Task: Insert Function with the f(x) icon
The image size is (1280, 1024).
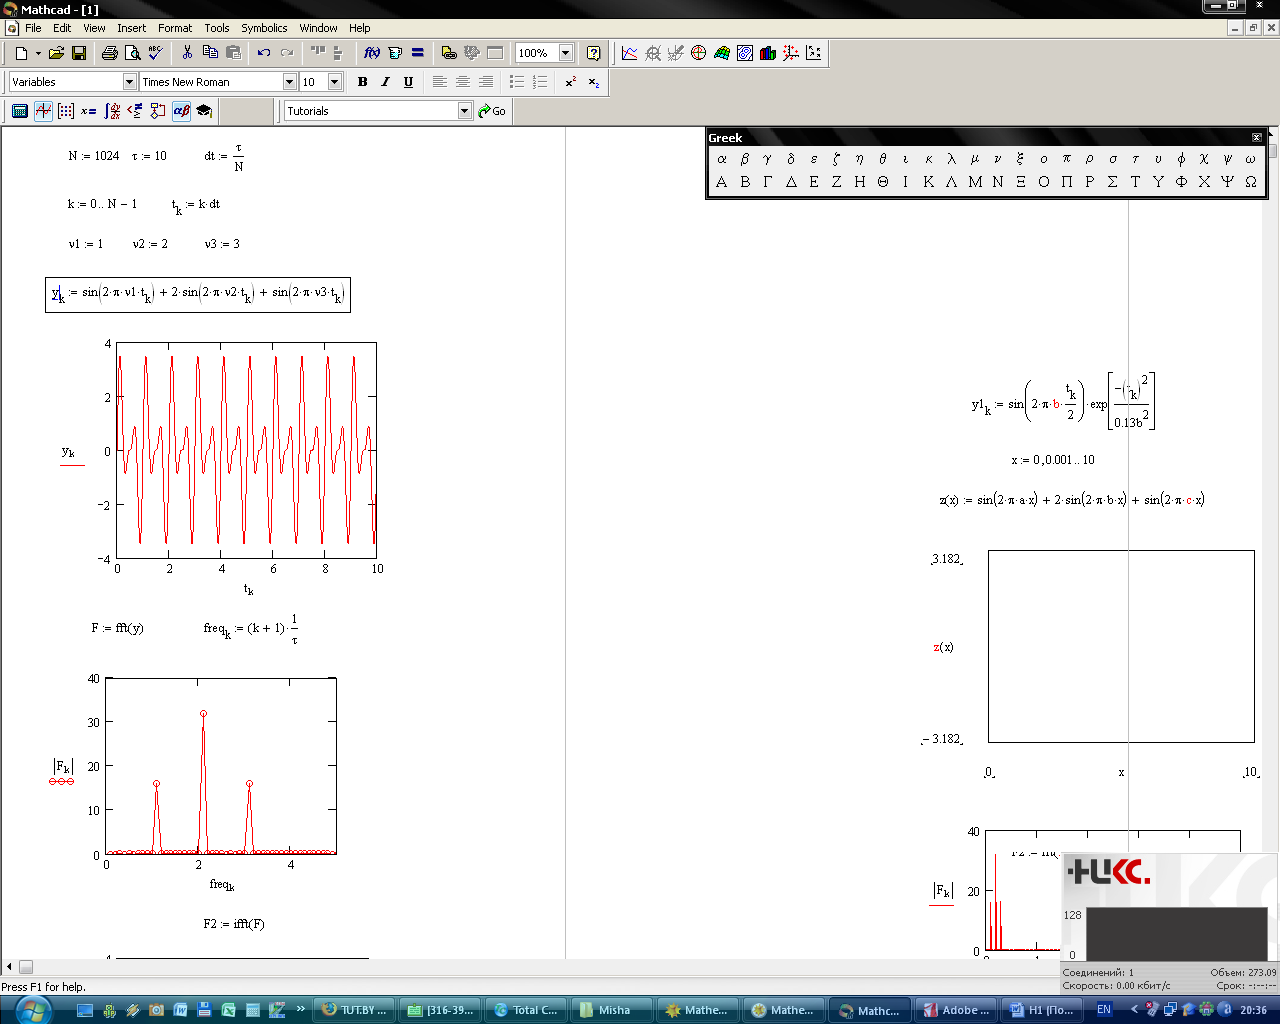Action: (372, 53)
